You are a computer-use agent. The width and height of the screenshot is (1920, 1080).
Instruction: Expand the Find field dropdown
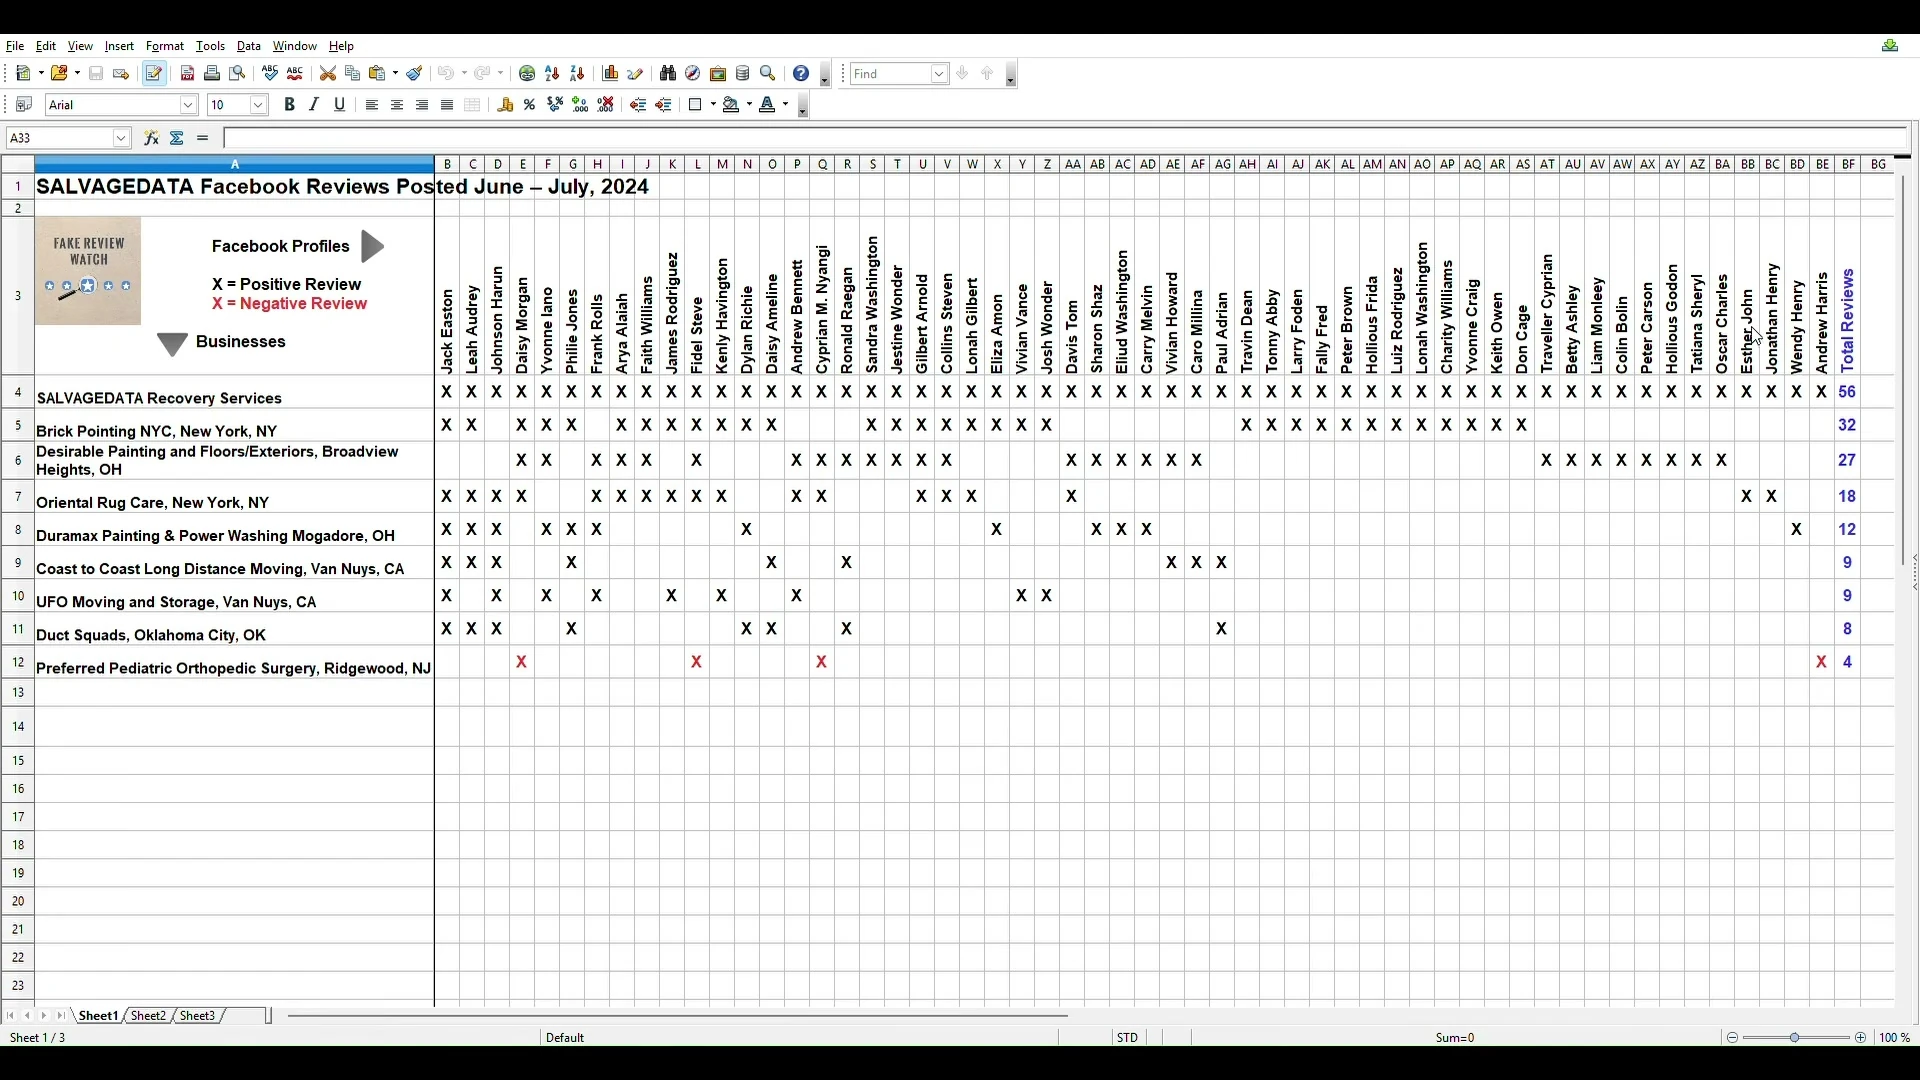click(x=940, y=74)
